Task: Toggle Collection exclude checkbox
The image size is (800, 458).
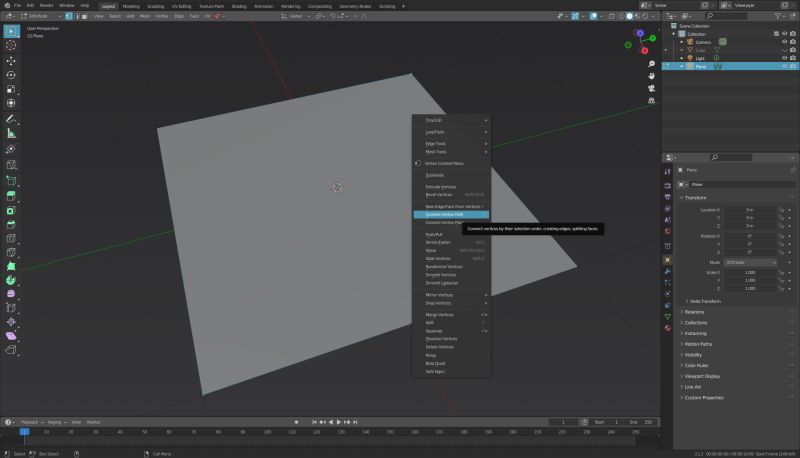Action: (777, 34)
